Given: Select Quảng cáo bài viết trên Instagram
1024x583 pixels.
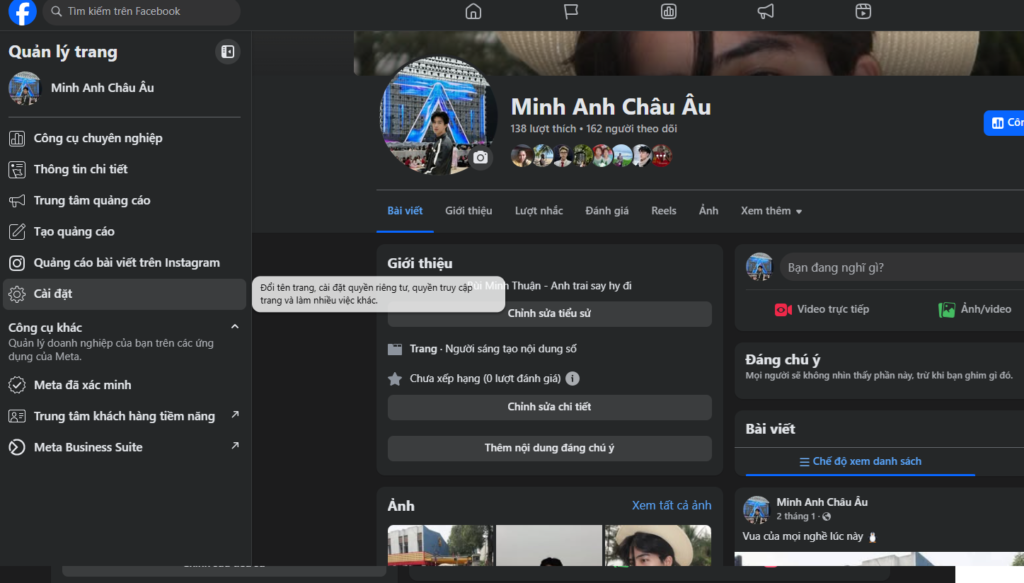Looking at the screenshot, I should [121, 262].
